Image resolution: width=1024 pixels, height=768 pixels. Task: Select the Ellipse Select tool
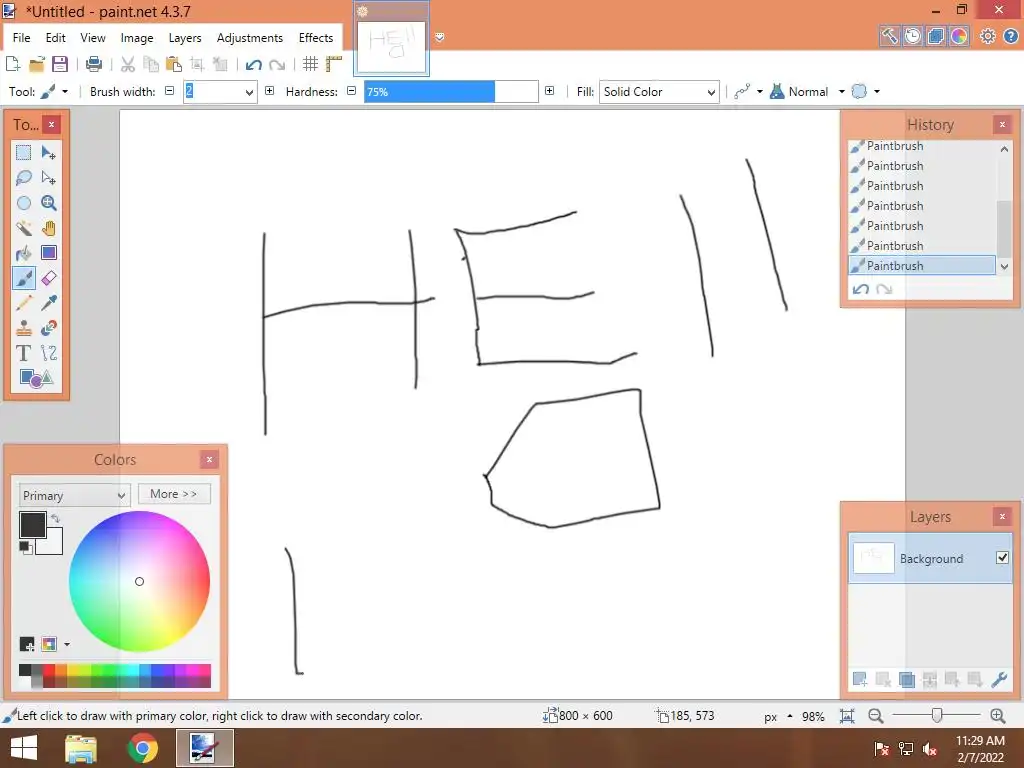[24, 203]
